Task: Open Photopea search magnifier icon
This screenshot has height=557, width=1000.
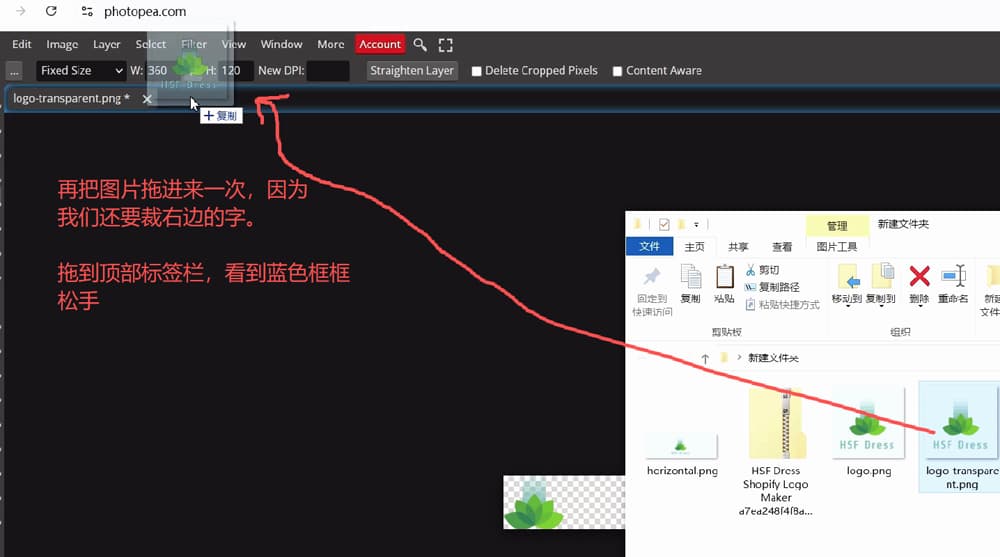Action: click(420, 45)
